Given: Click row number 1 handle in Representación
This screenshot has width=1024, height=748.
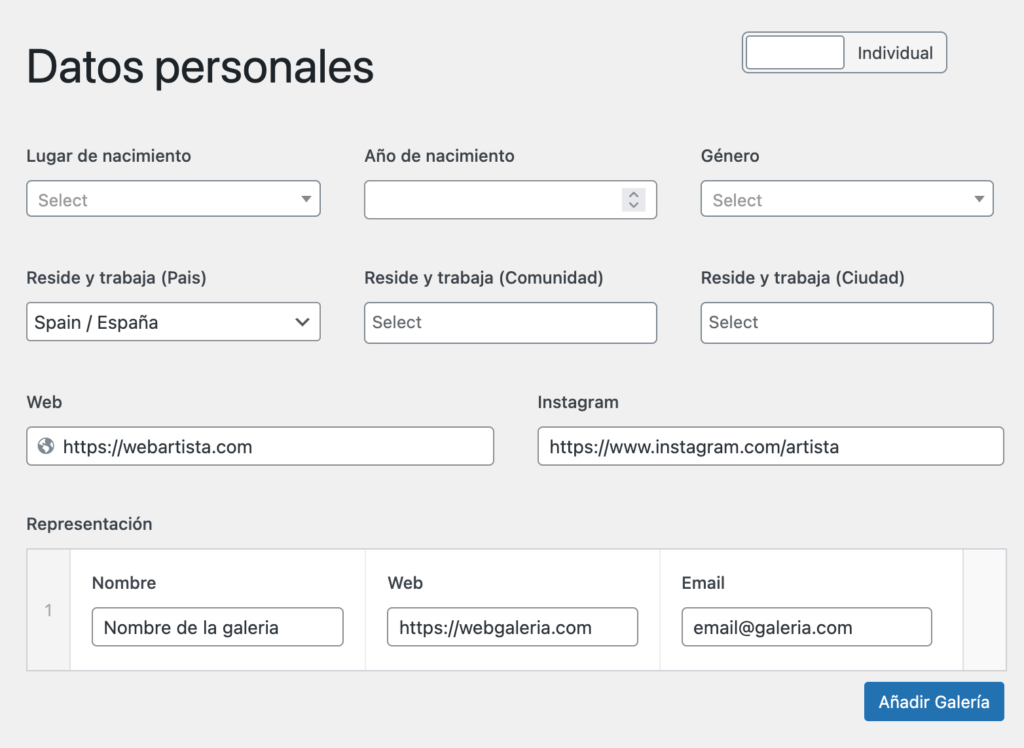Looking at the screenshot, I should click(x=48, y=610).
